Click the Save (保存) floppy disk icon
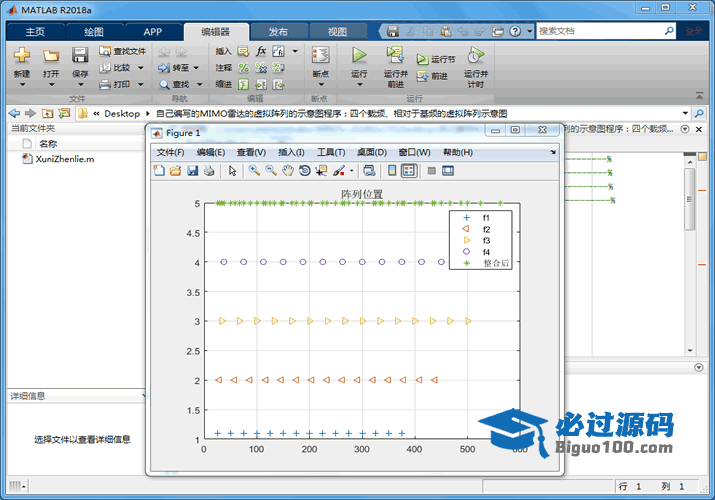This screenshot has height=500, width=715. point(80,55)
